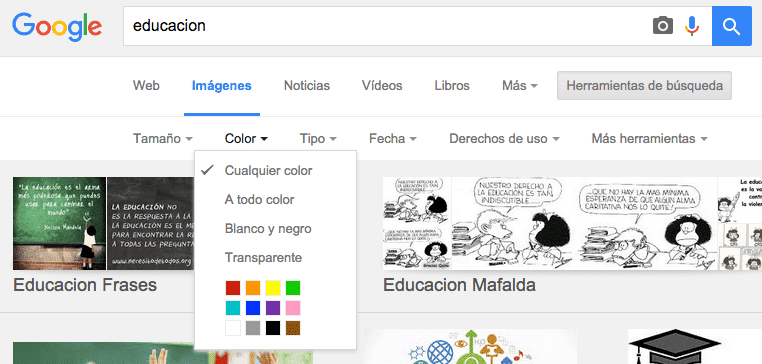Collapse the Color filter dropdown
The image size is (762, 364).
coord(246,139)
